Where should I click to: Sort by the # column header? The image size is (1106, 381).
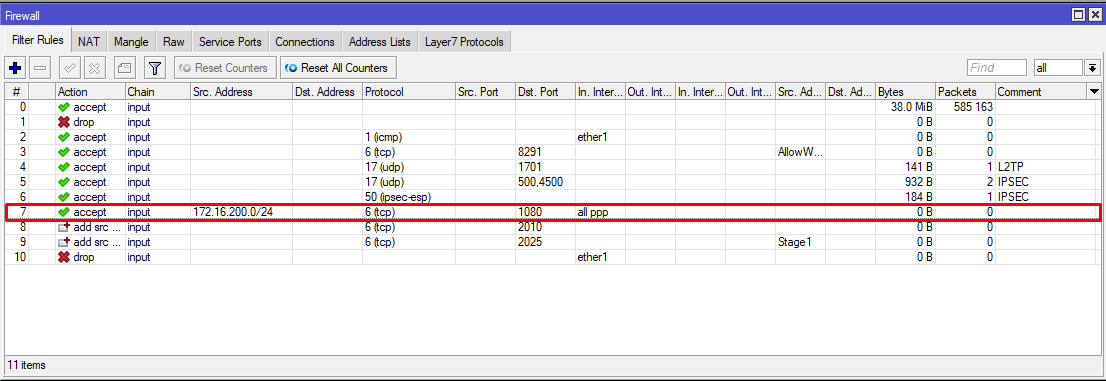[16, 92]
